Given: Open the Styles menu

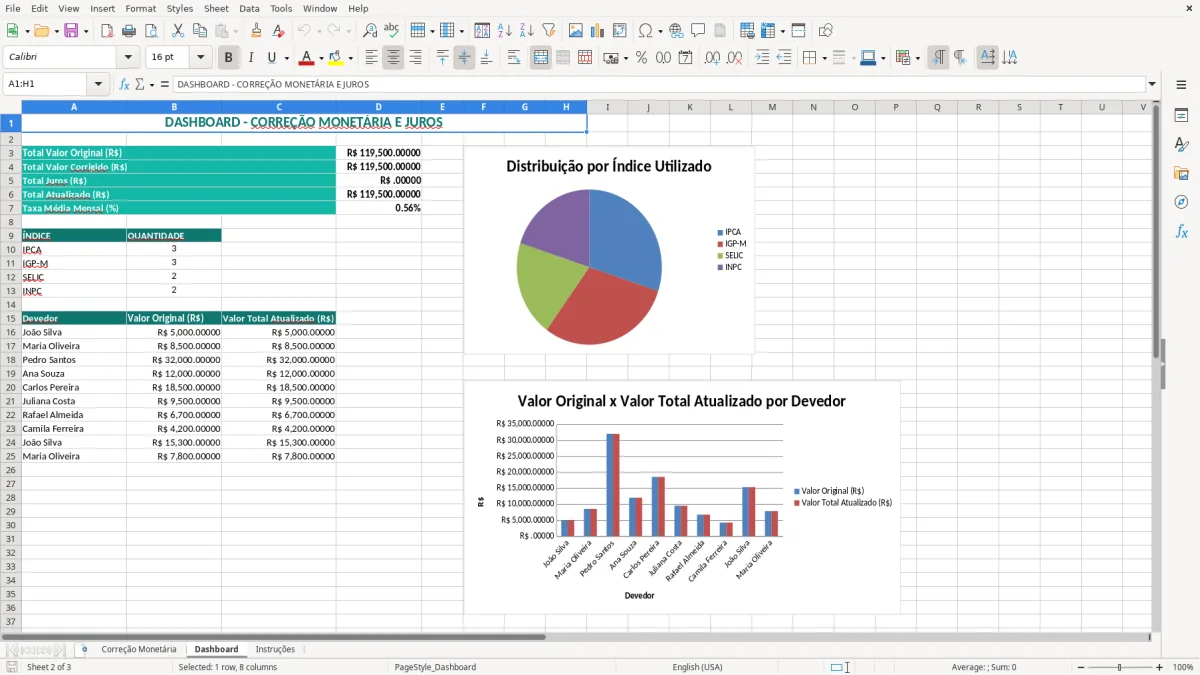Looking at the screenshot, I should 180,8.
